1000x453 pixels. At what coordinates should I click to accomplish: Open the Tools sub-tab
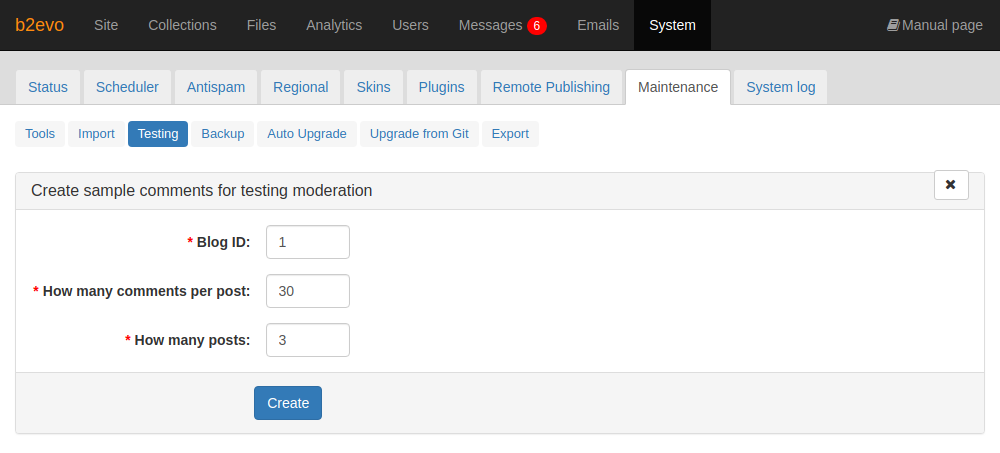pyautogui.click(x=40, y=134)
